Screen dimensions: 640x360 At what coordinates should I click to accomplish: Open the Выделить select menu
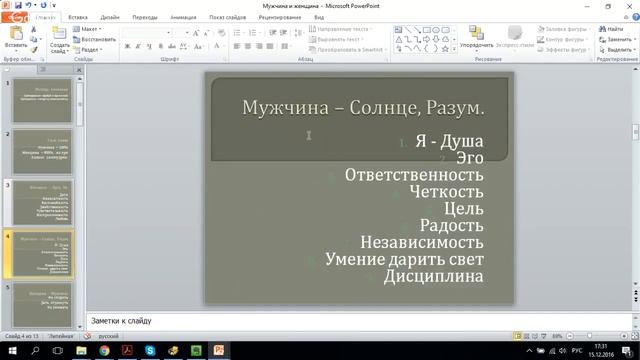click(617, 50)
